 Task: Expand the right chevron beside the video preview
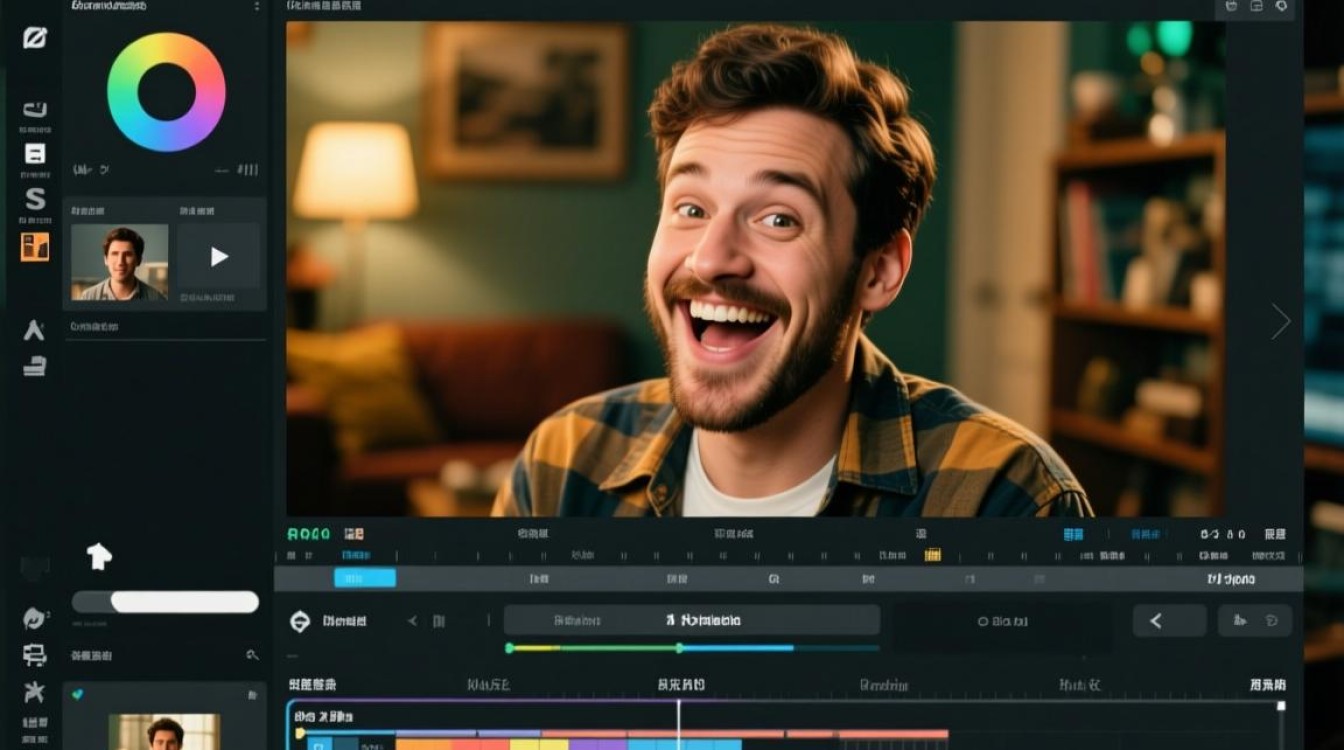[1281, 321]
